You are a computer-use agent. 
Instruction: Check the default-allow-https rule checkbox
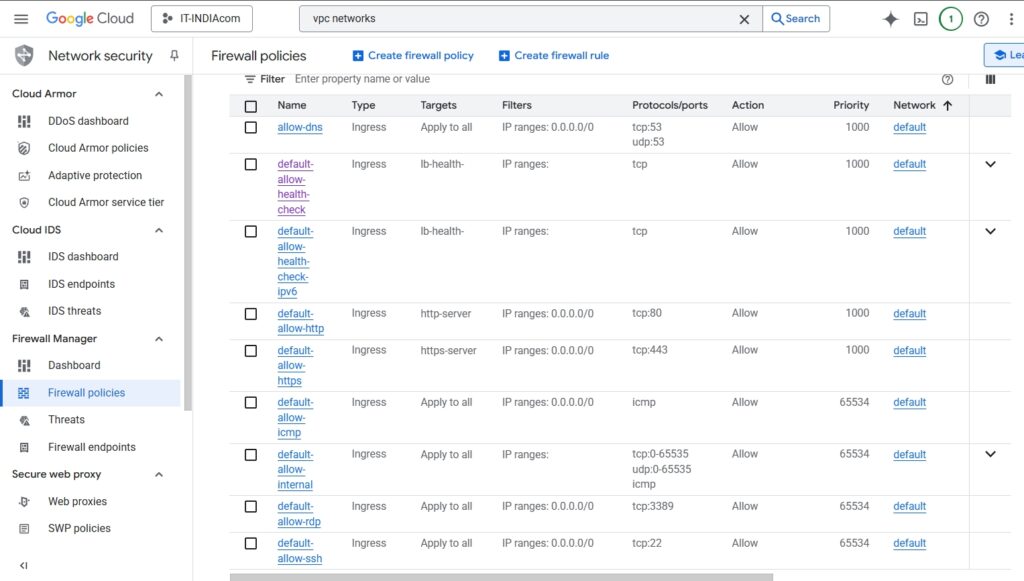pyautogui.click(x=251, y=351)
